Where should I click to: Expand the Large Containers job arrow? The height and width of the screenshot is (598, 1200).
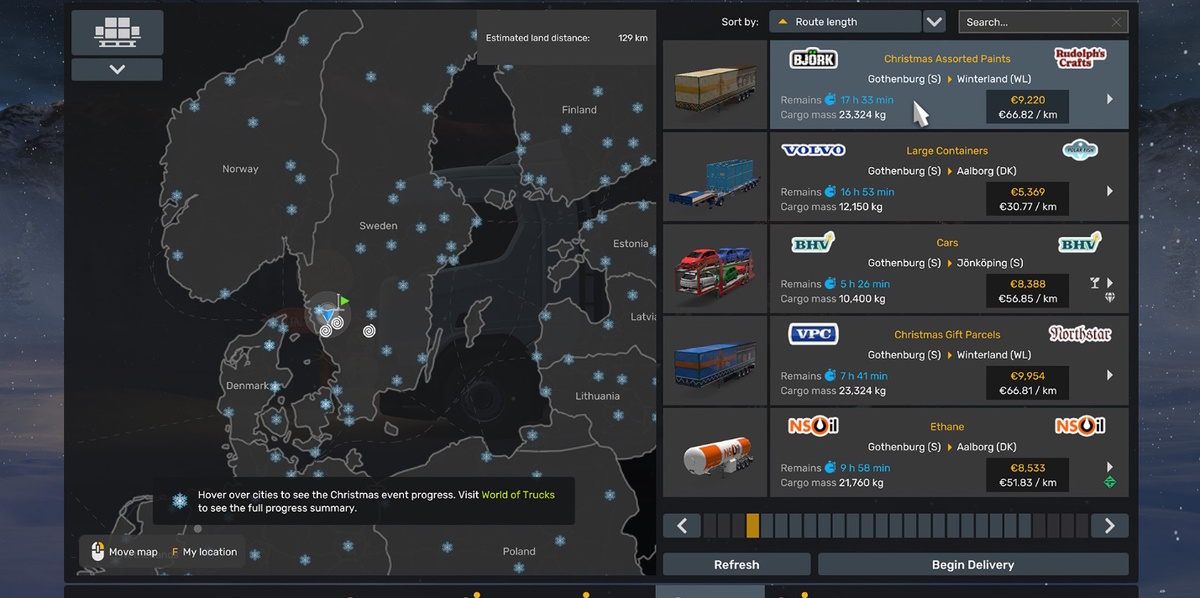1110,191
